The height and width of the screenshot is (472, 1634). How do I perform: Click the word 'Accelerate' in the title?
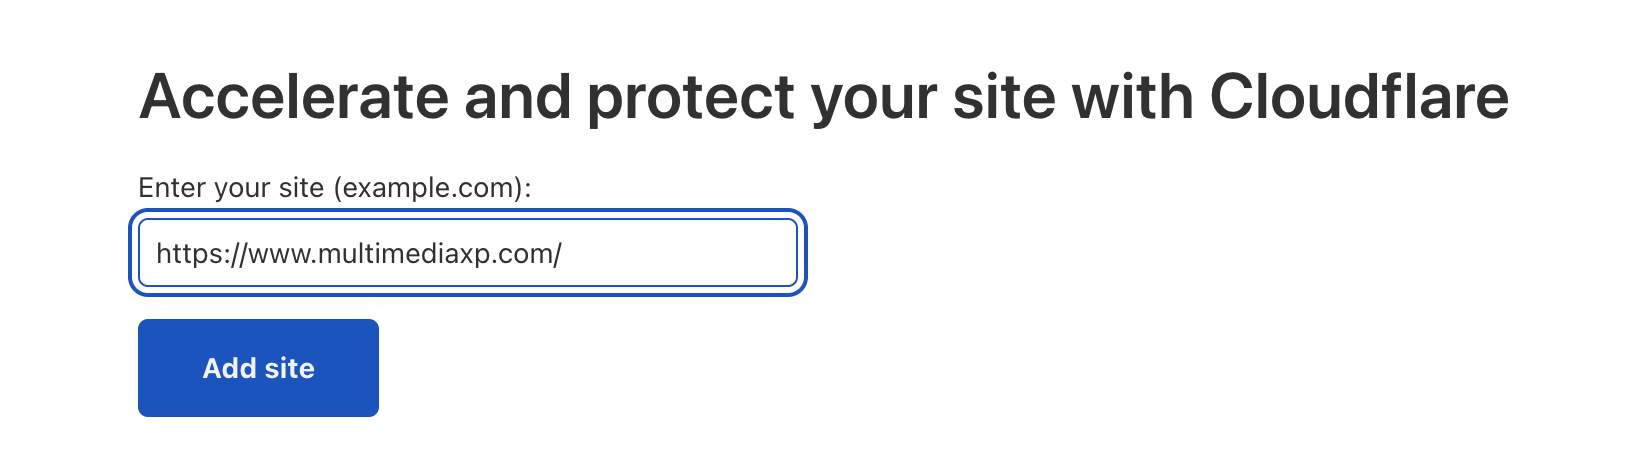[294, 97]
